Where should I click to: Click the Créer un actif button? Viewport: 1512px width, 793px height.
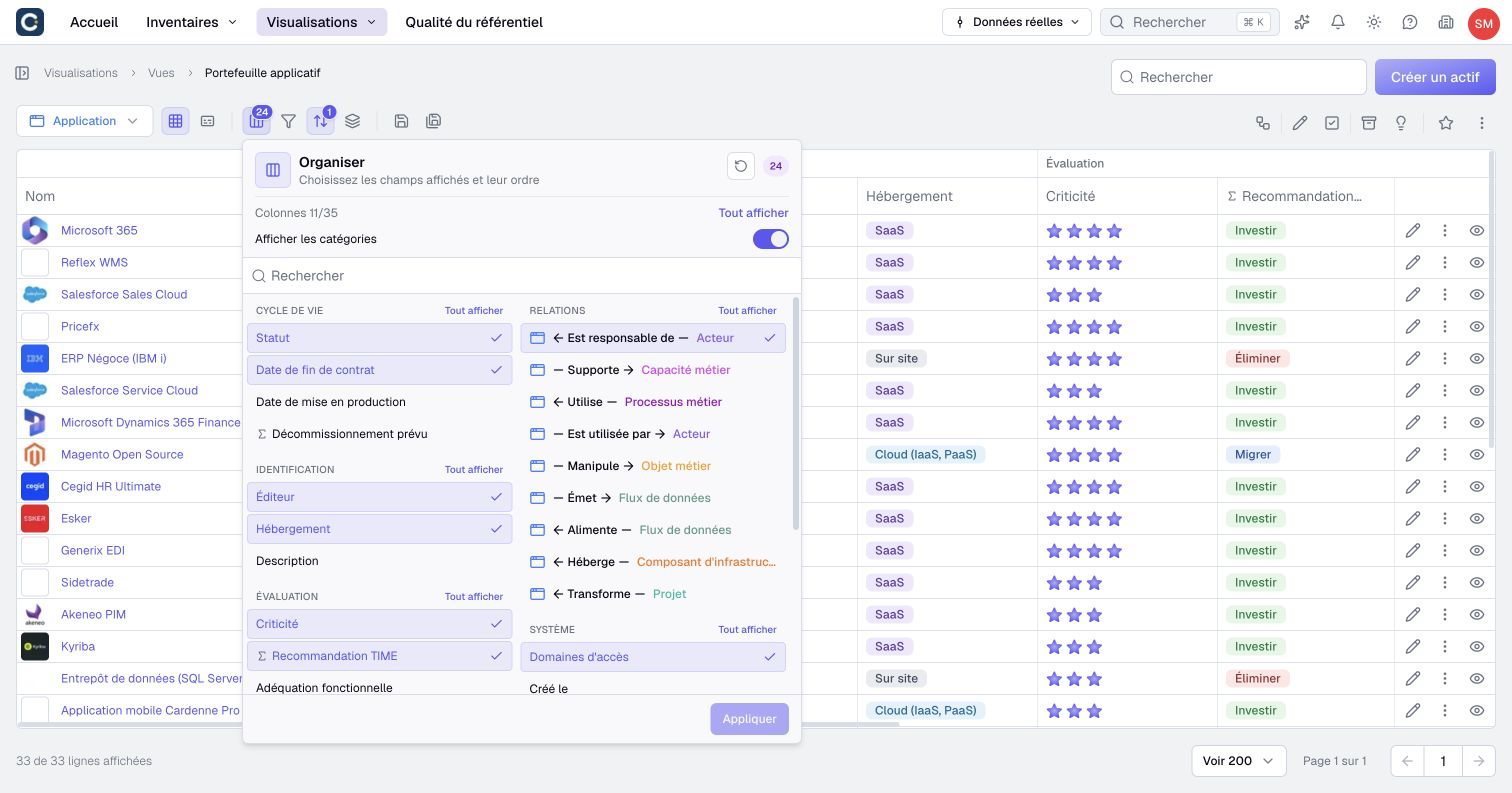pos(1435,77)
